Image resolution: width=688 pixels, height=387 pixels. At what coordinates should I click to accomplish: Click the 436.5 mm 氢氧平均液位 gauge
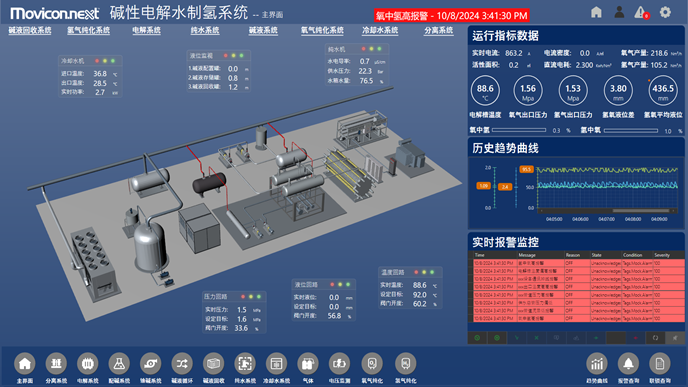tap(663, 90)
